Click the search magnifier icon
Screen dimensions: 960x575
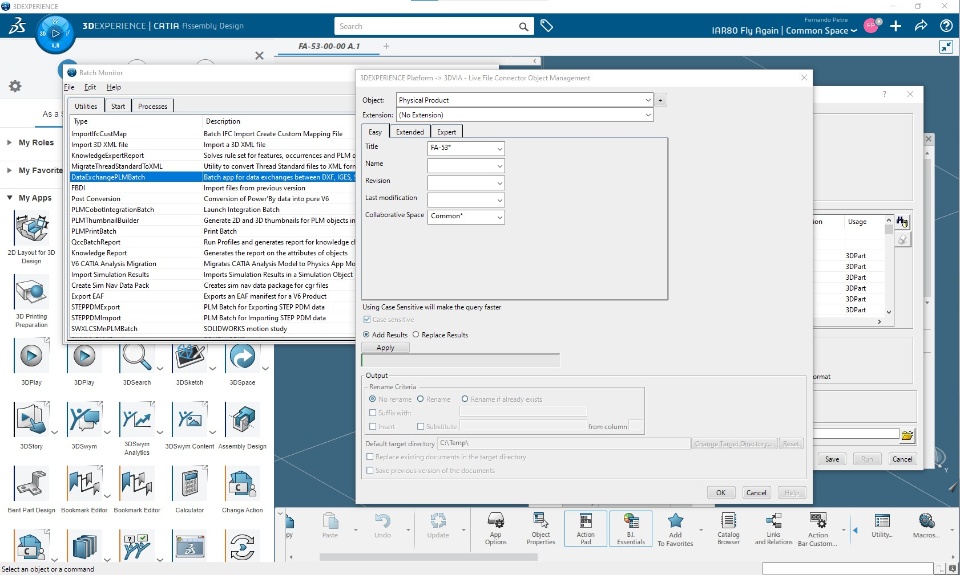(523, 26)
